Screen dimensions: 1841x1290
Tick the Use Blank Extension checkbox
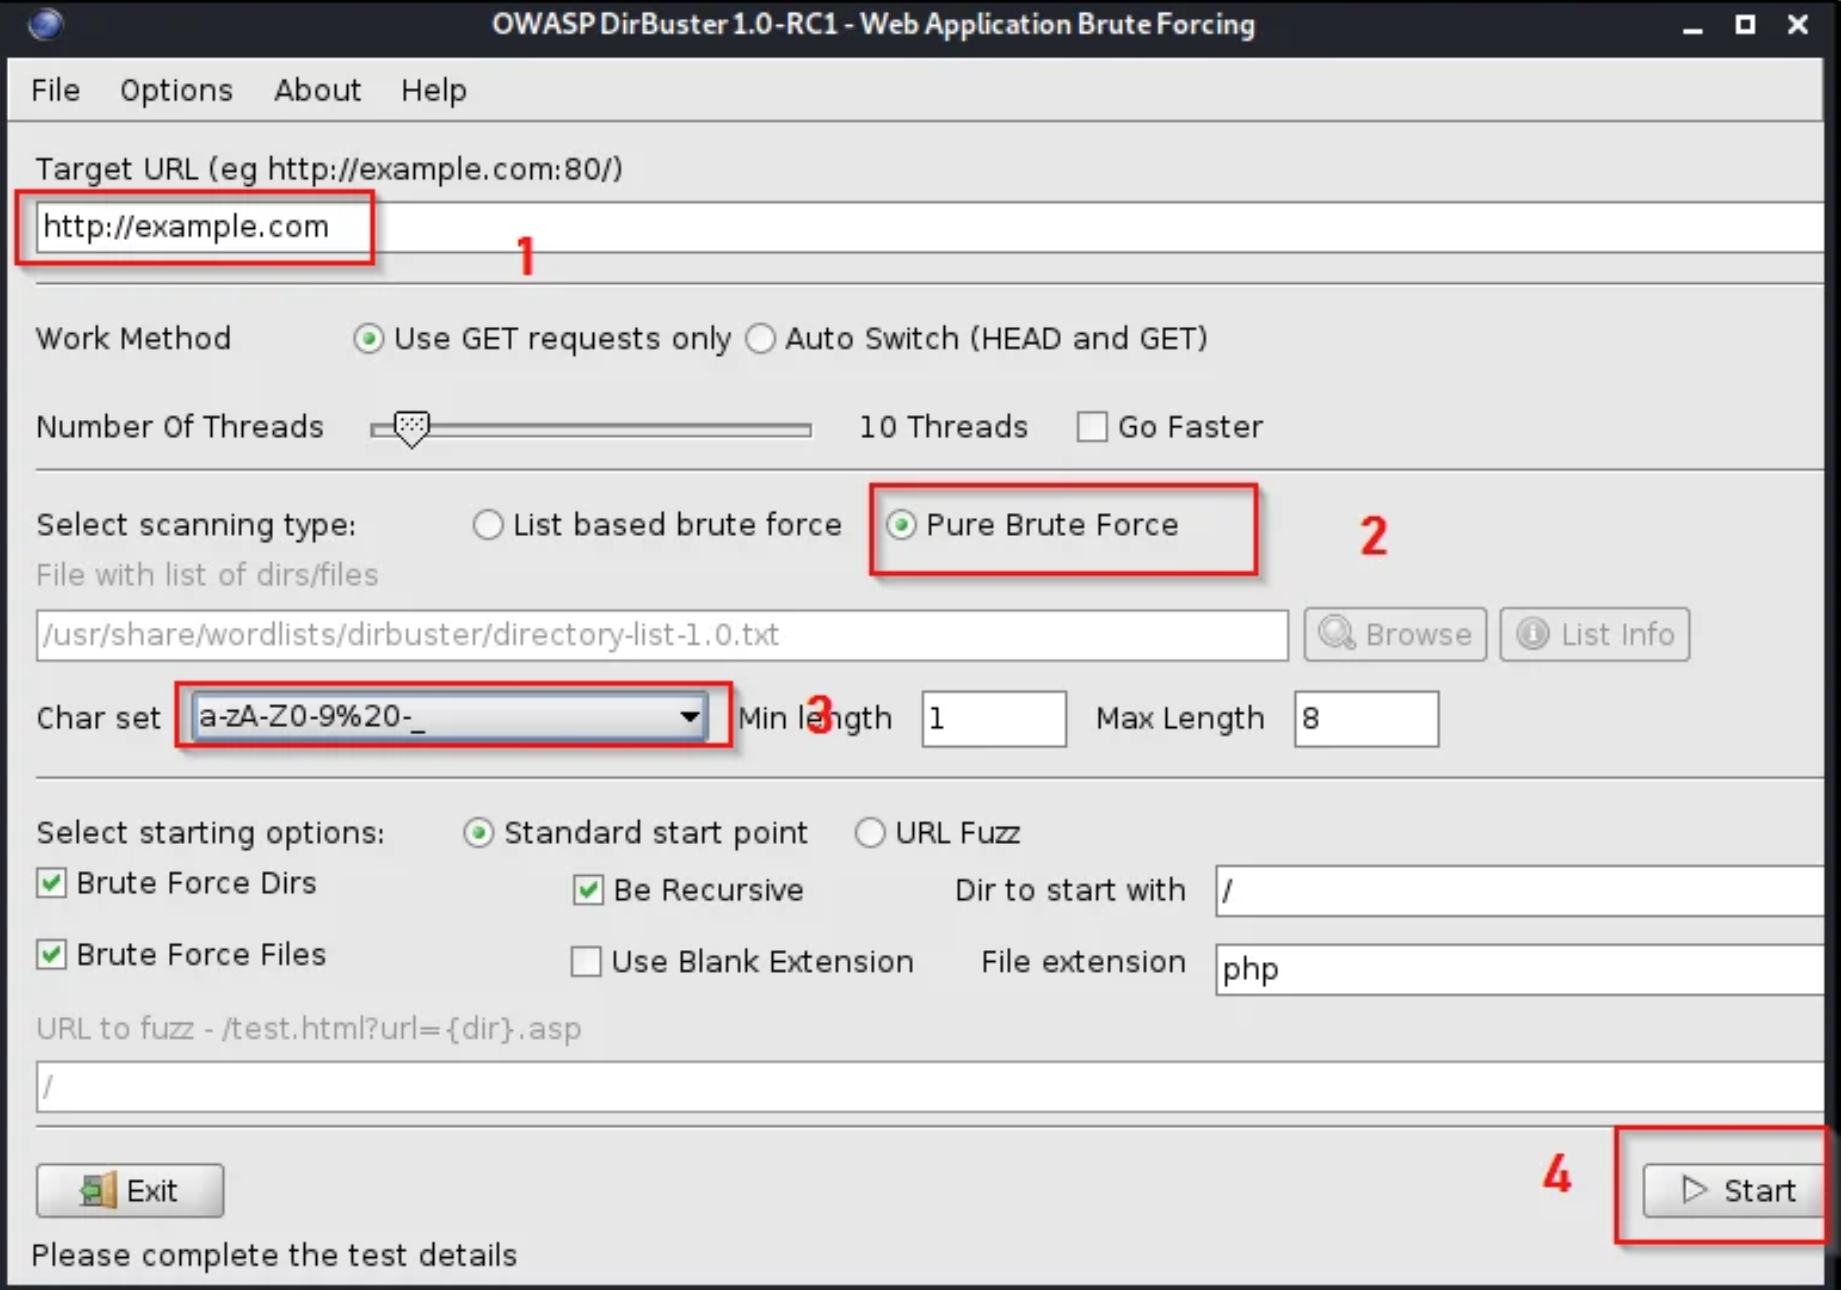(x=586, y=962)
